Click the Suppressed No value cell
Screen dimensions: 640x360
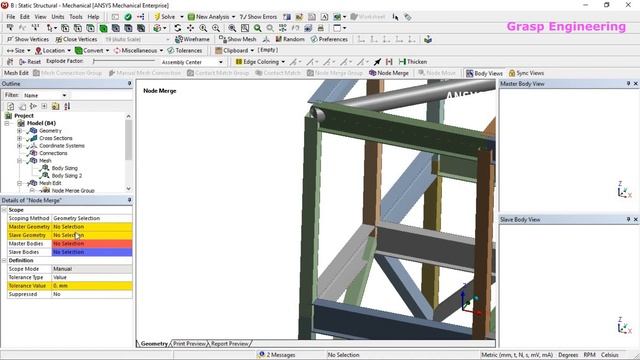tap(92, 294)
